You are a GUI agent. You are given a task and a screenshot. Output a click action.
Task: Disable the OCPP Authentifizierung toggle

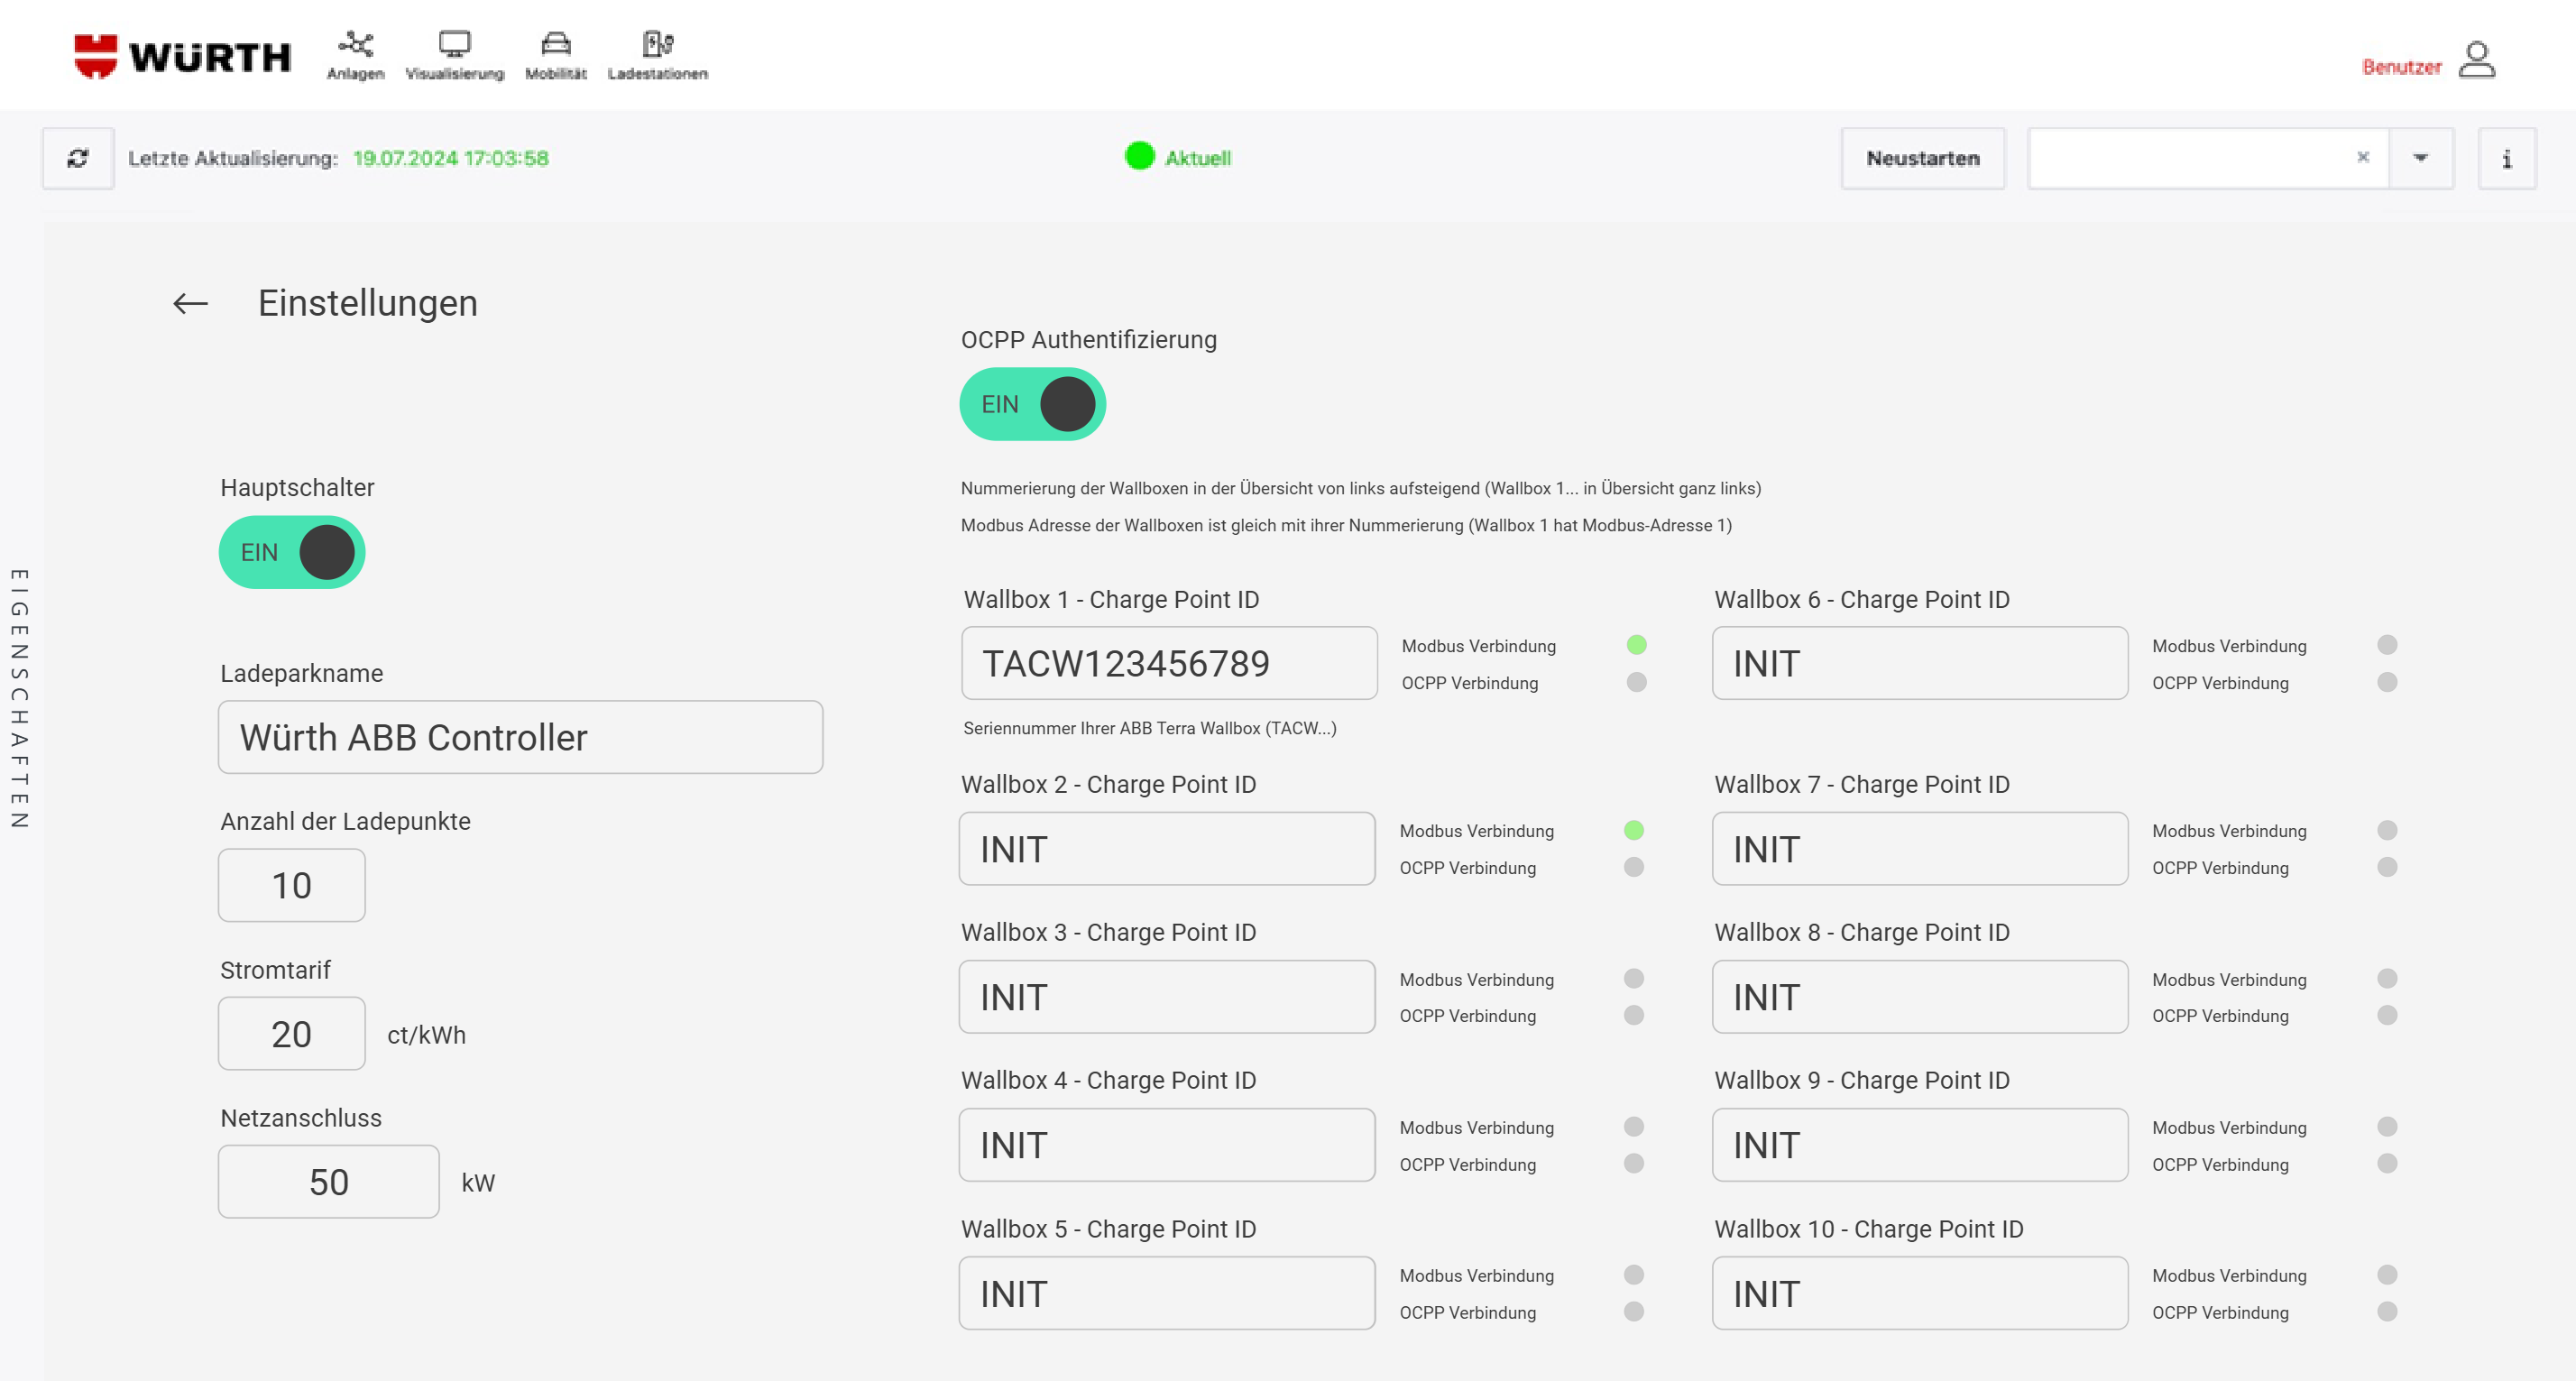[x=1032, y=404]
